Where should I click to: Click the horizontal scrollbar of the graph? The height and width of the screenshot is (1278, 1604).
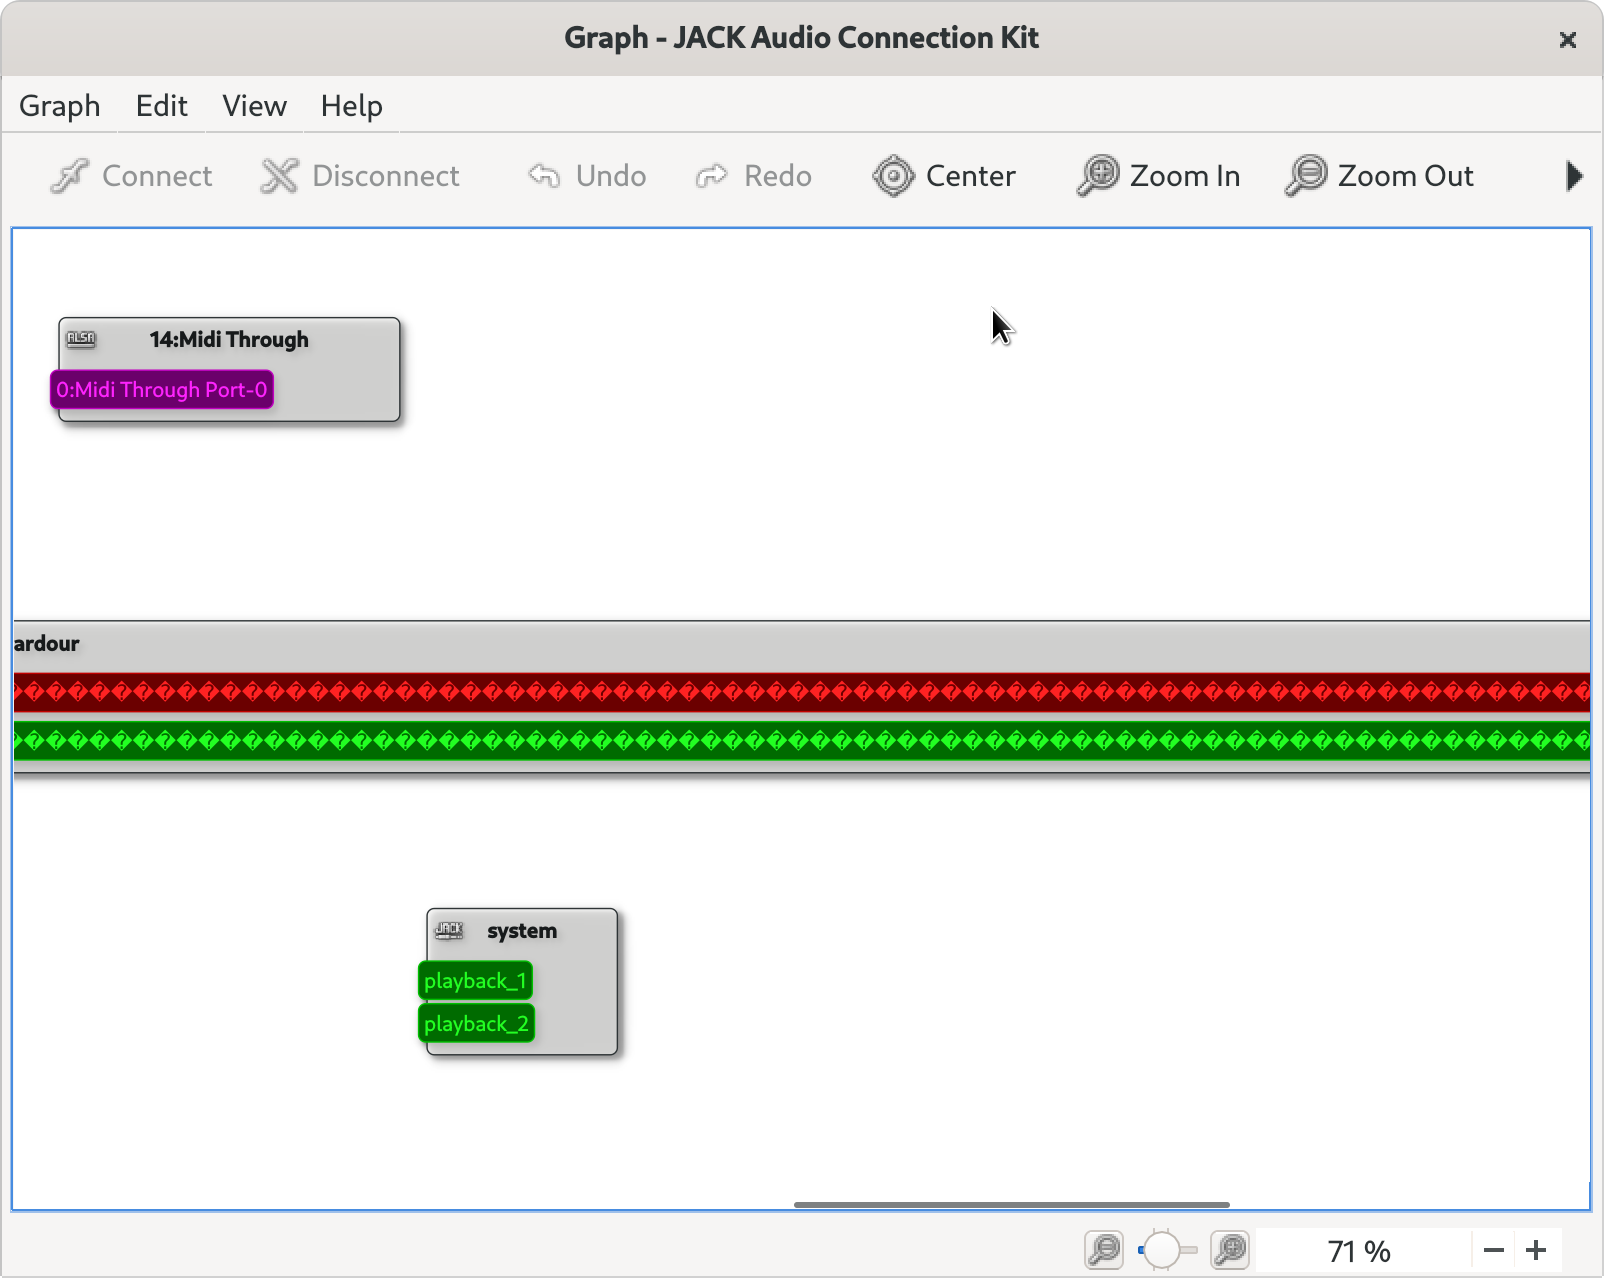(1012, 1205)
